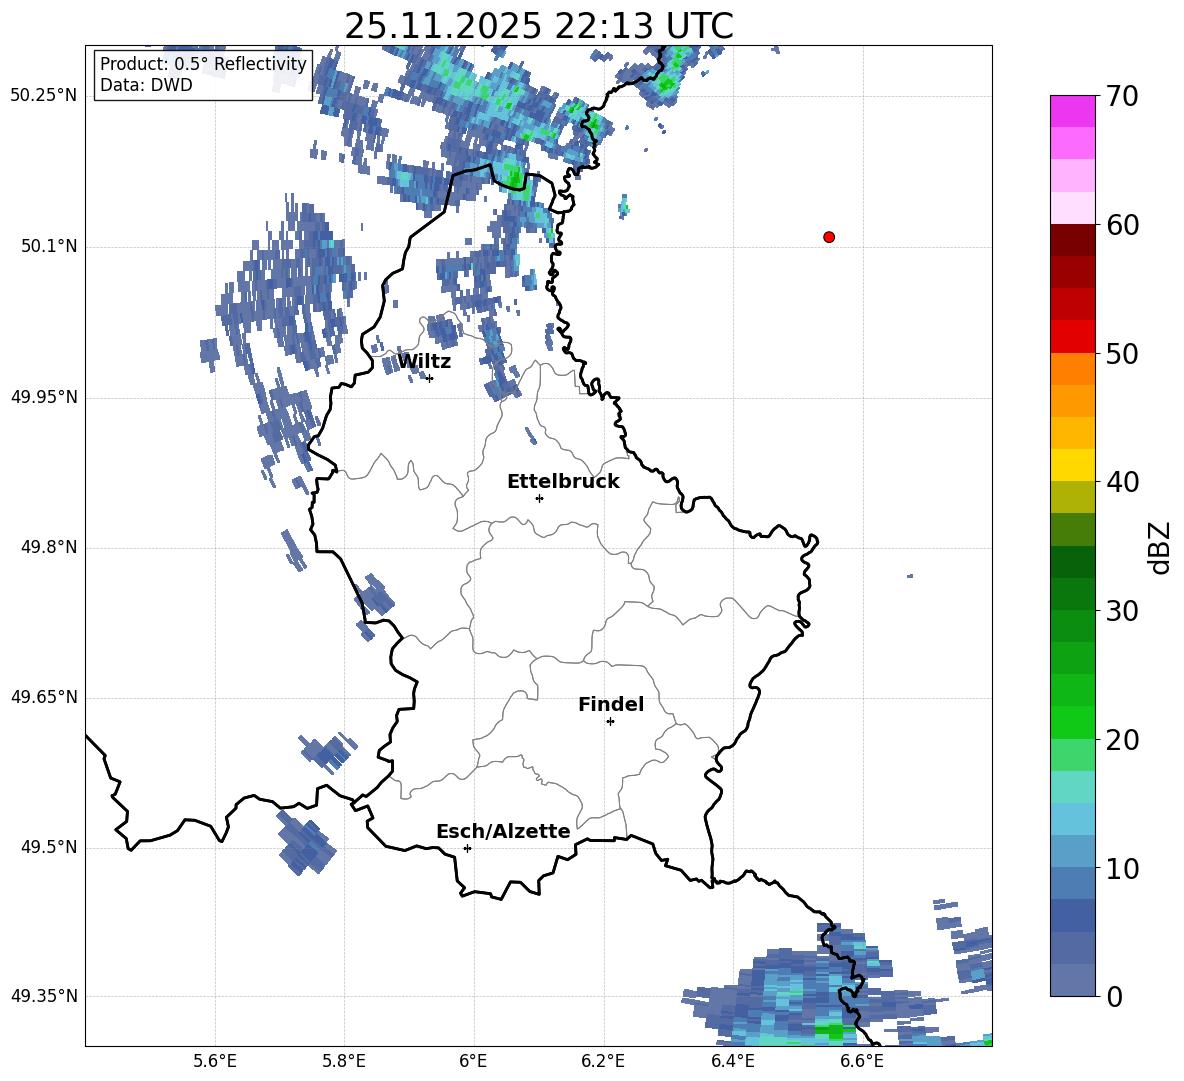Click the 49.35°N latitude label
This screenshot has height=1081, width=1184.
coord(44,996)
